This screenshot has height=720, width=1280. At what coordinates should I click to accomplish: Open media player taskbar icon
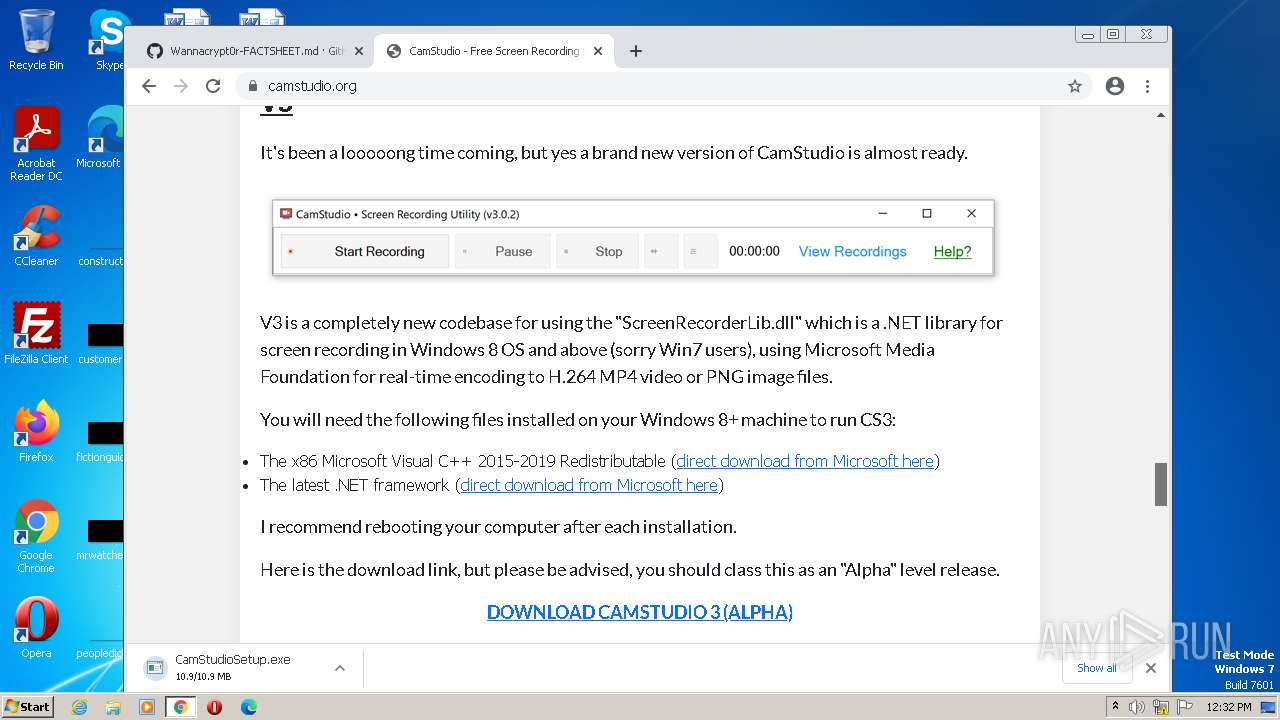click(147, 707)
